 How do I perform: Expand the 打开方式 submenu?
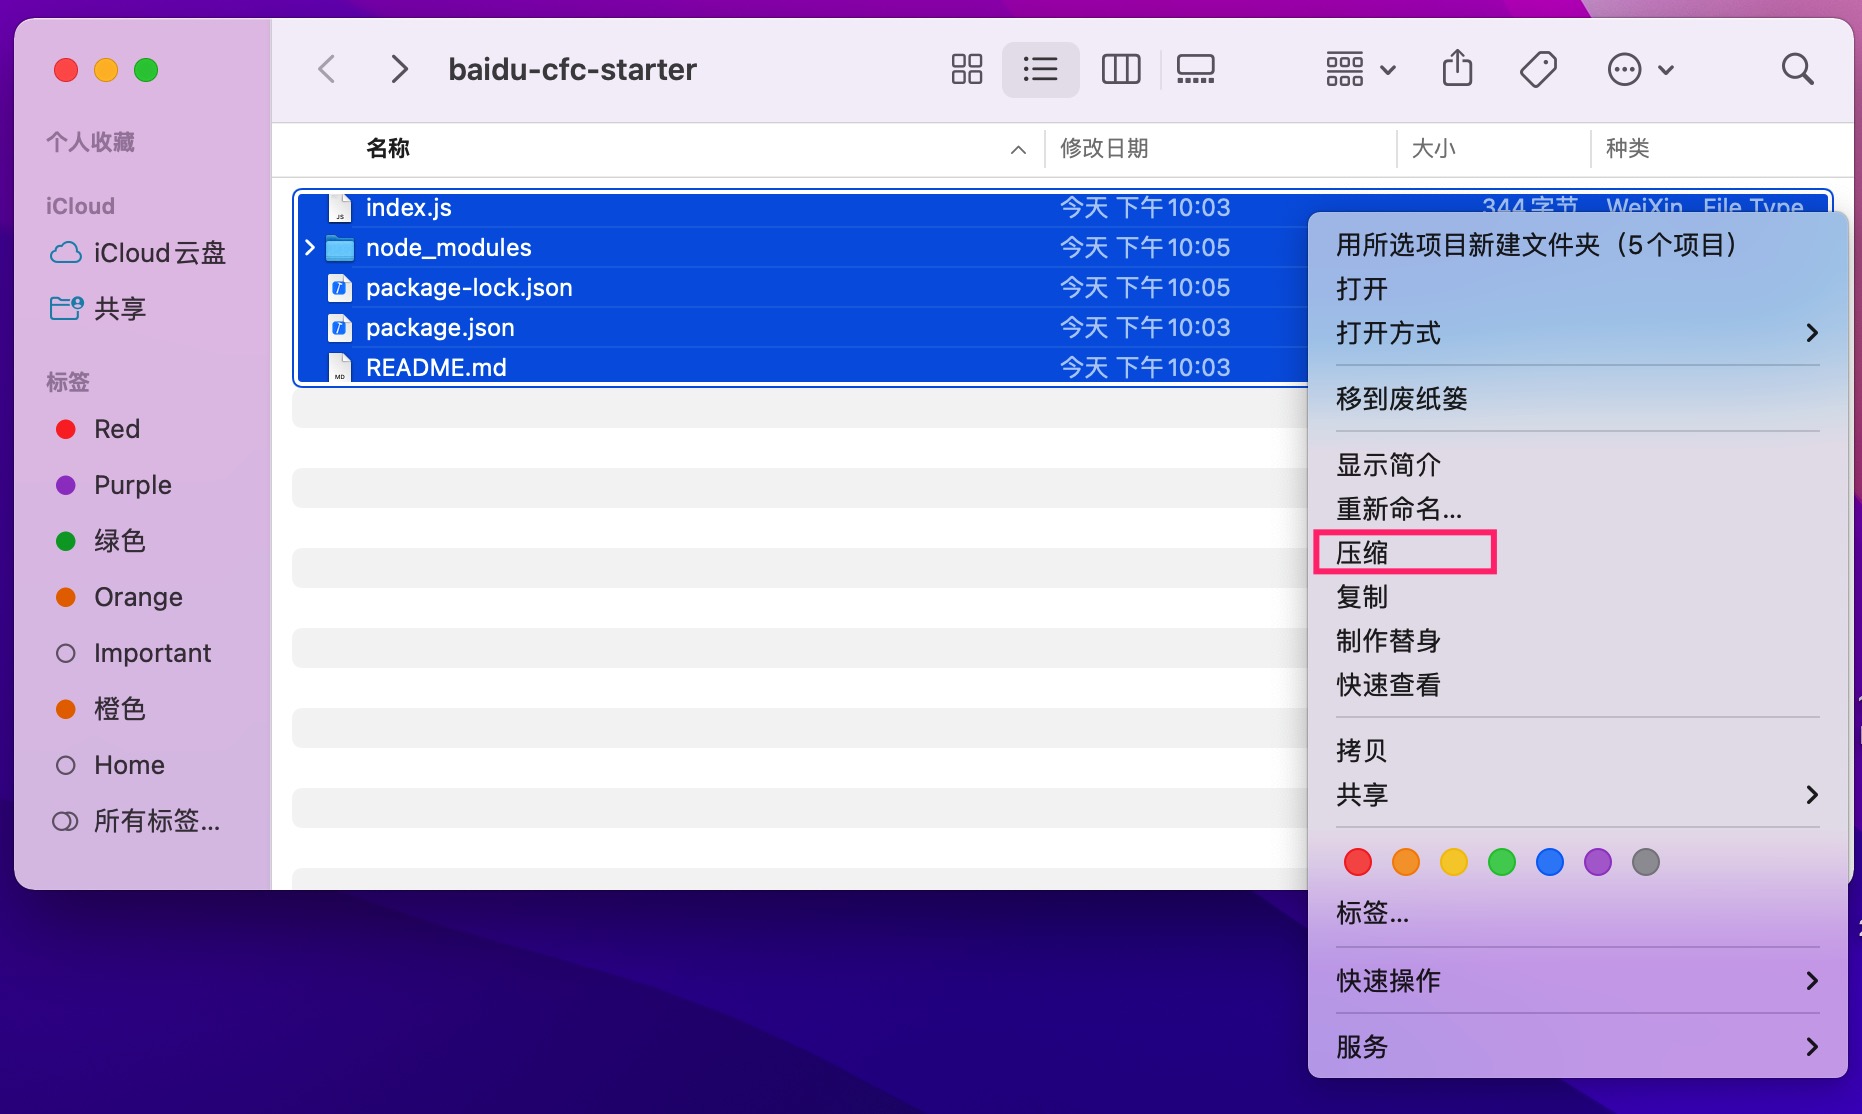(1576, 333)
